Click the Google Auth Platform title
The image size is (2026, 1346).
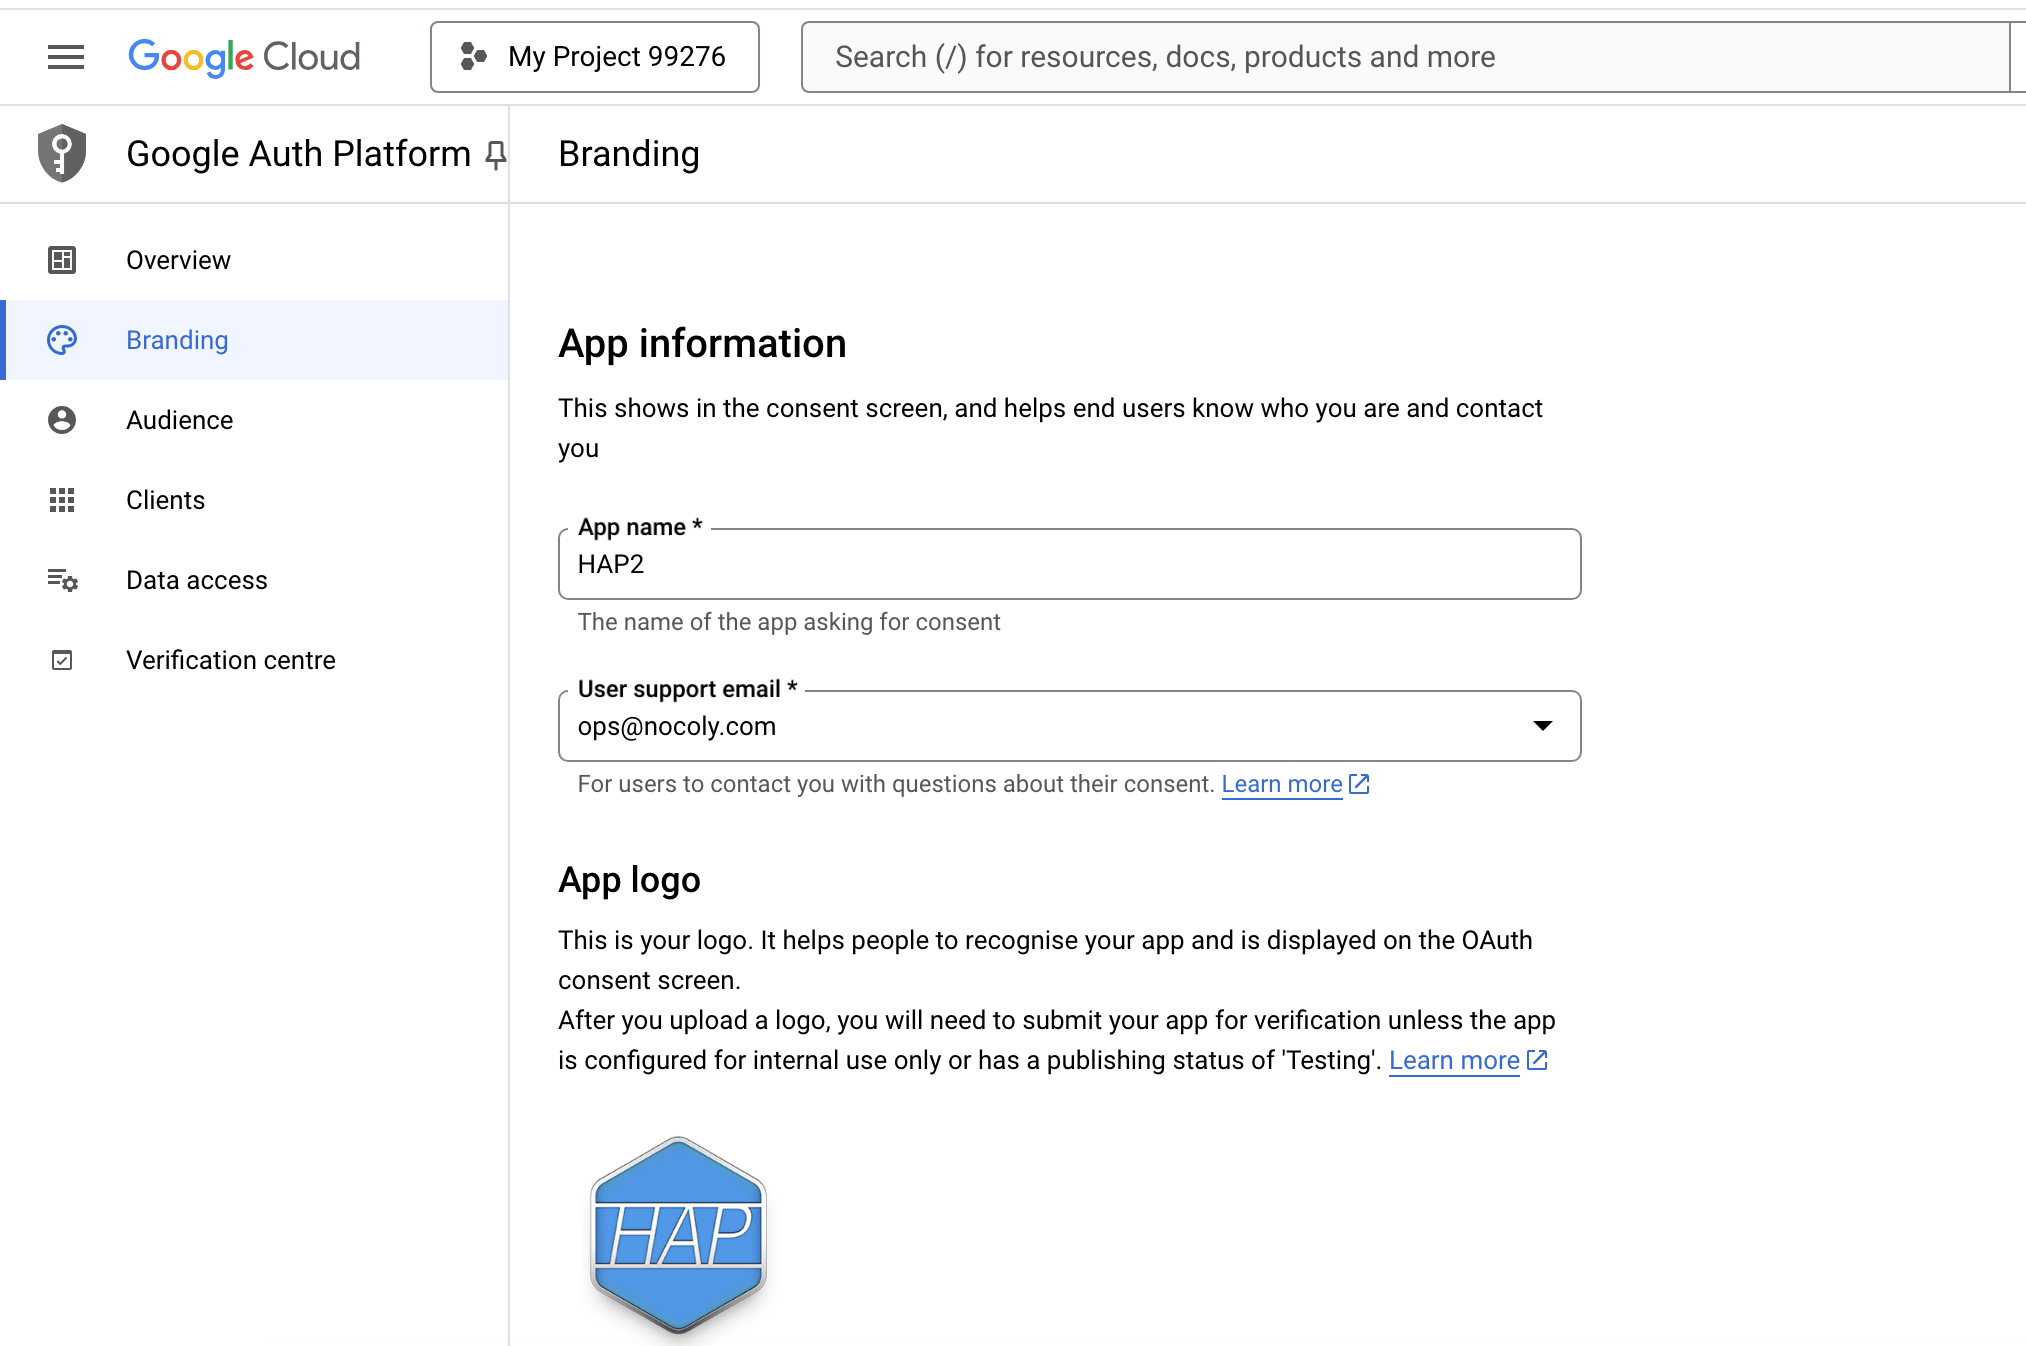tap(298, 154)
